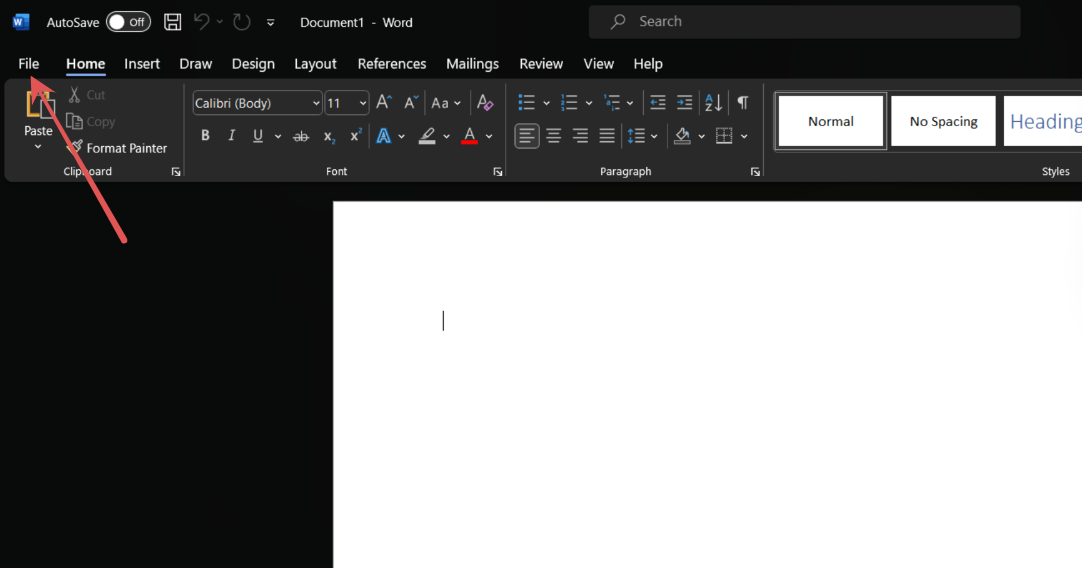Click into the Search box
This screenshot has height=568, width=1082.
pos(805,21)
